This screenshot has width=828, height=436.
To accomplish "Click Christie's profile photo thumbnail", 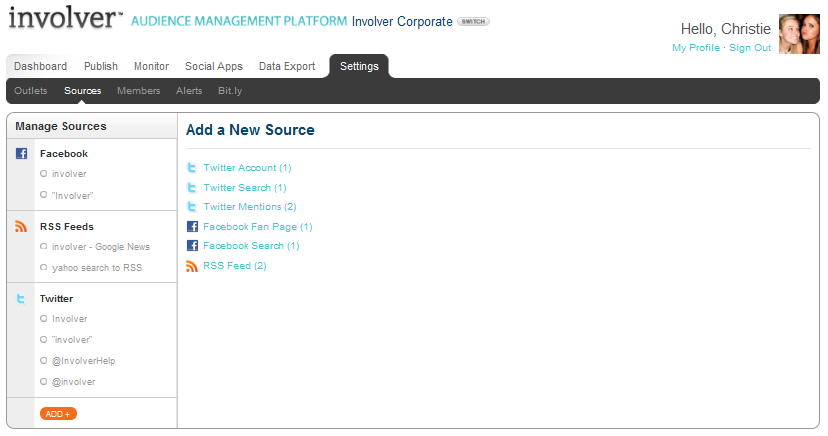I will [799, 34].
